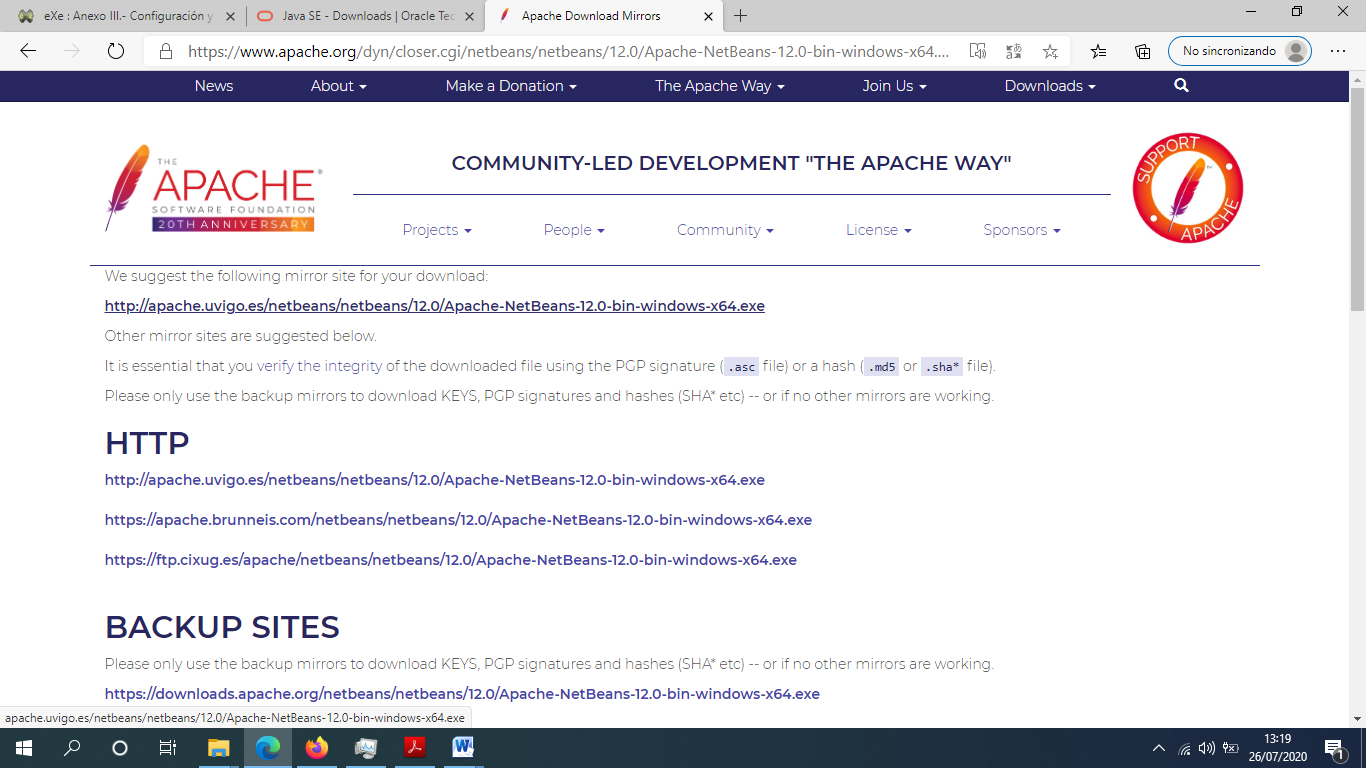Viewport: 1366px width, 768px height.
Task: Click the HTTP section heading
Action: click(147, 443)
